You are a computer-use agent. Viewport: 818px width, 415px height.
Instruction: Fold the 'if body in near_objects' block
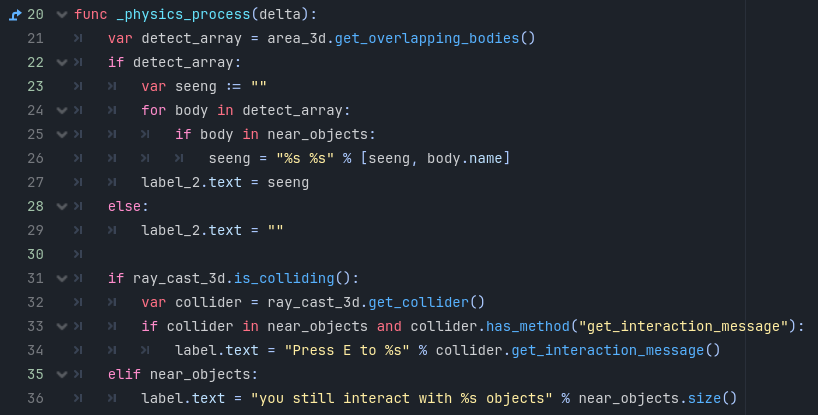click(62, 134)
